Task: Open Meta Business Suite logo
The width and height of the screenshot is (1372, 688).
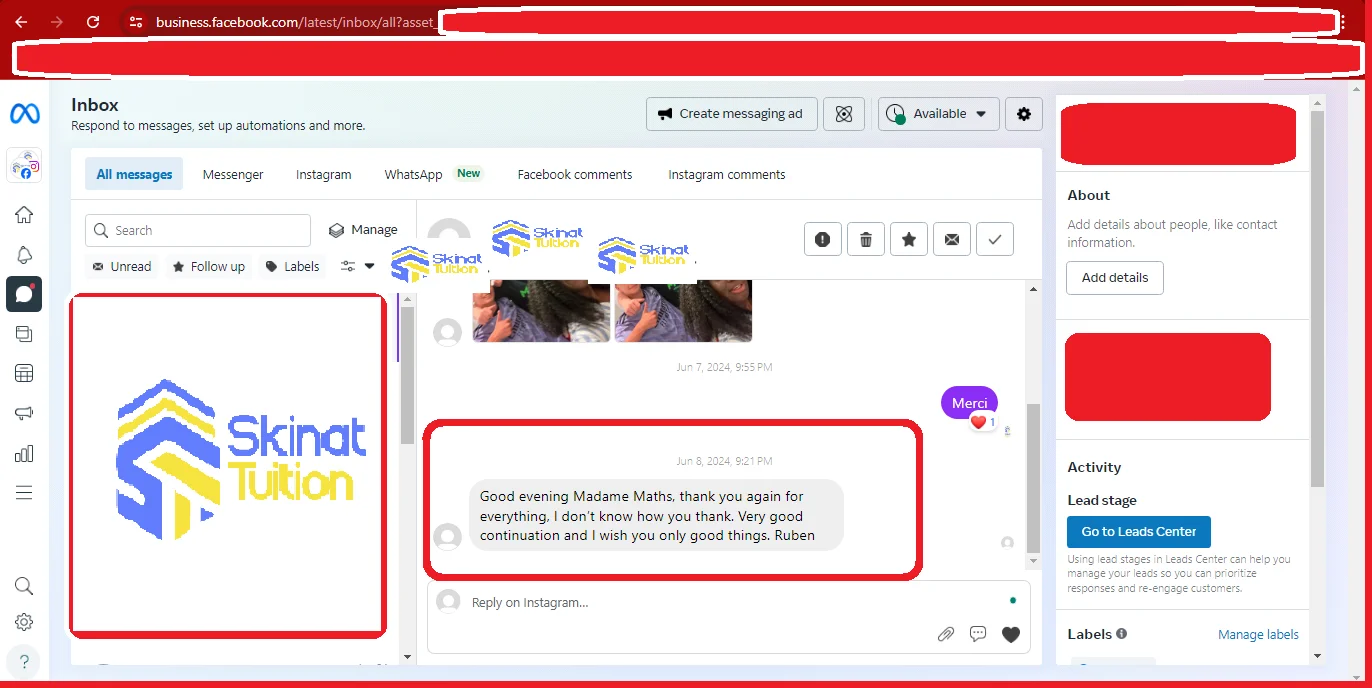Action: tap(24, 114)
